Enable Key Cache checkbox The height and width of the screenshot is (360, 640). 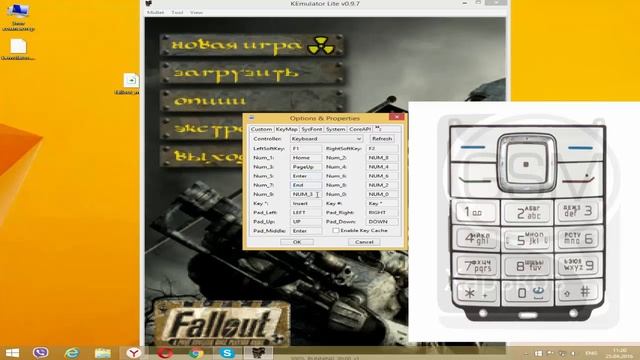336,231
